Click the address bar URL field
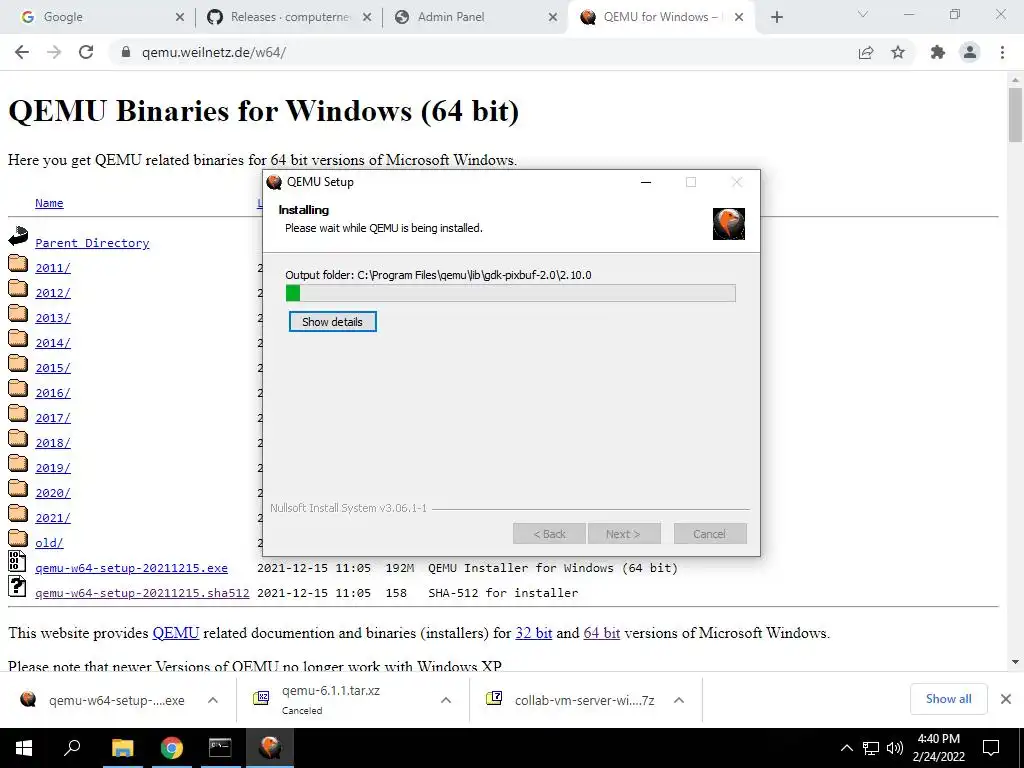This screenshot has height=768, width=1024. click(483, 52)
